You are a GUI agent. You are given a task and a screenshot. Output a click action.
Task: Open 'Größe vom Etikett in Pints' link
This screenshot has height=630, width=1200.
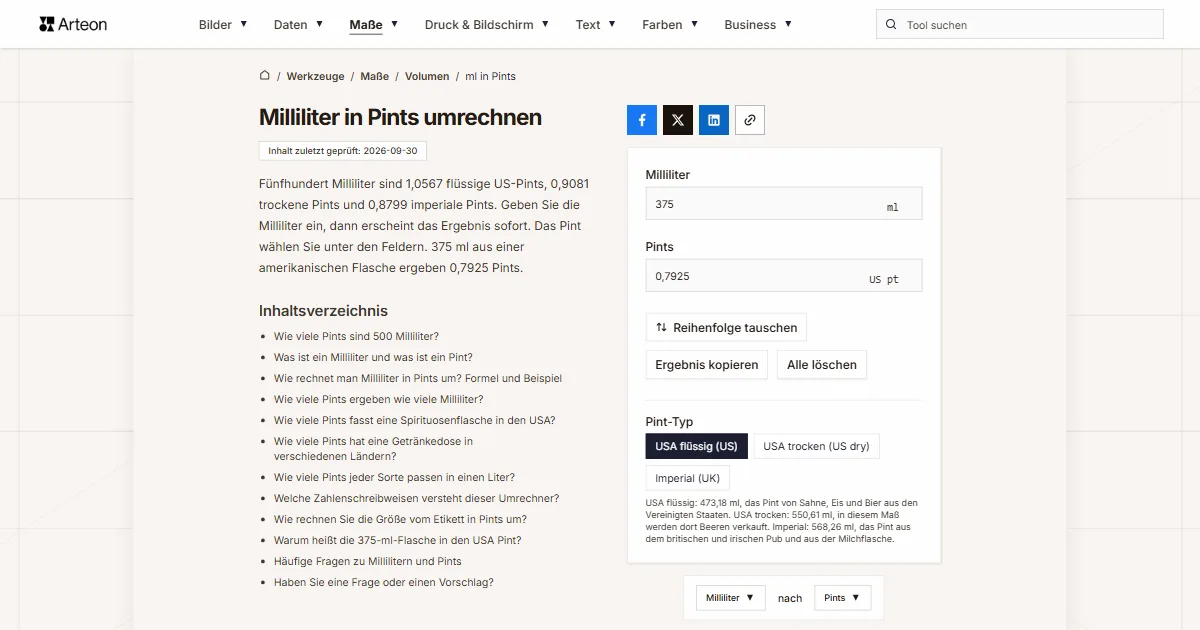point(400,519)
